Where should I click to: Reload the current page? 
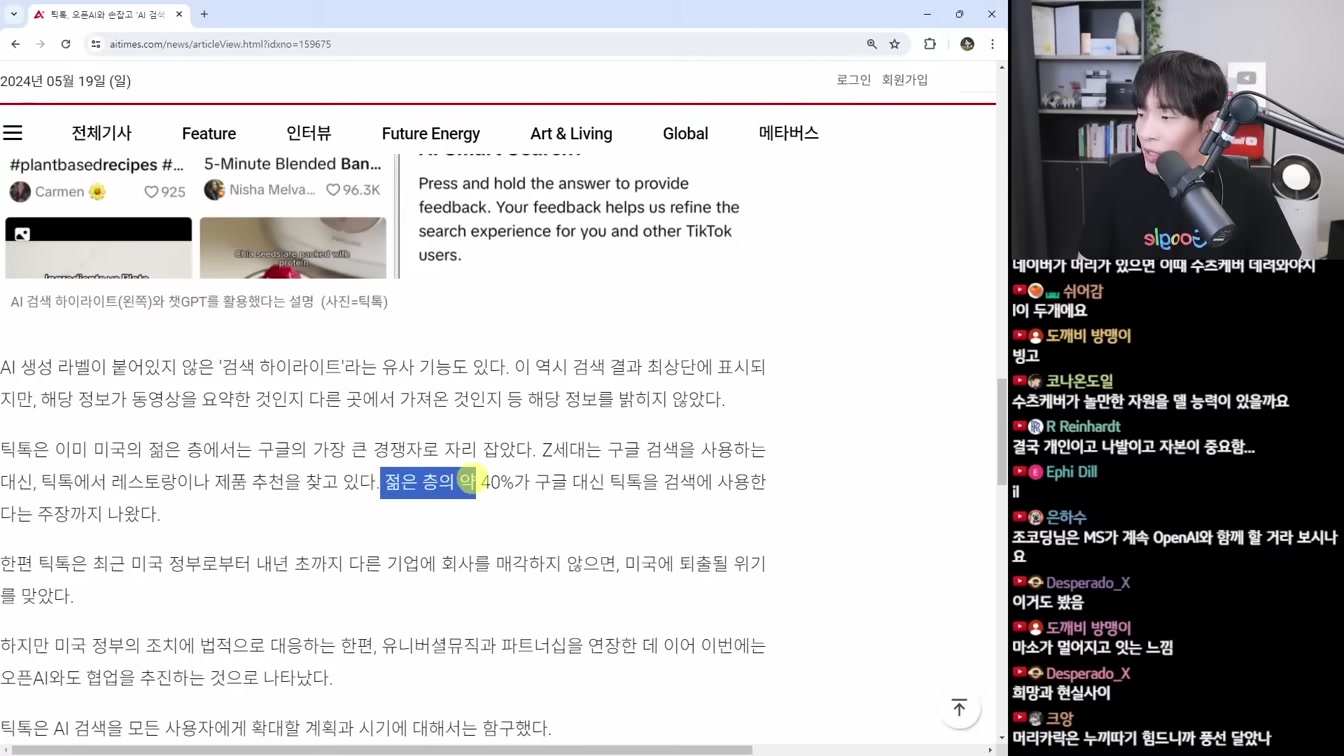click(66, 44)
